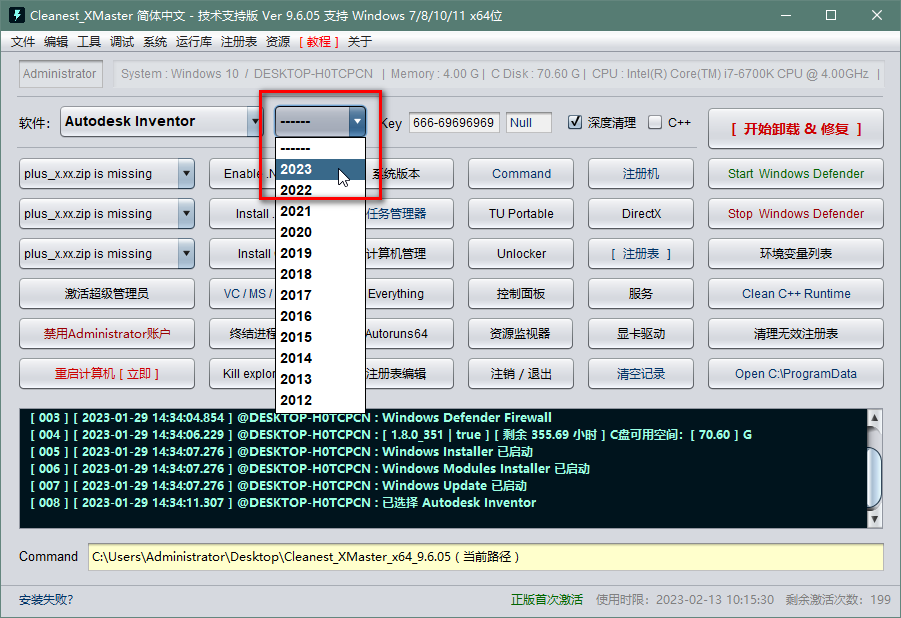Select the blank ------ year option

click(x=320, y=148)
